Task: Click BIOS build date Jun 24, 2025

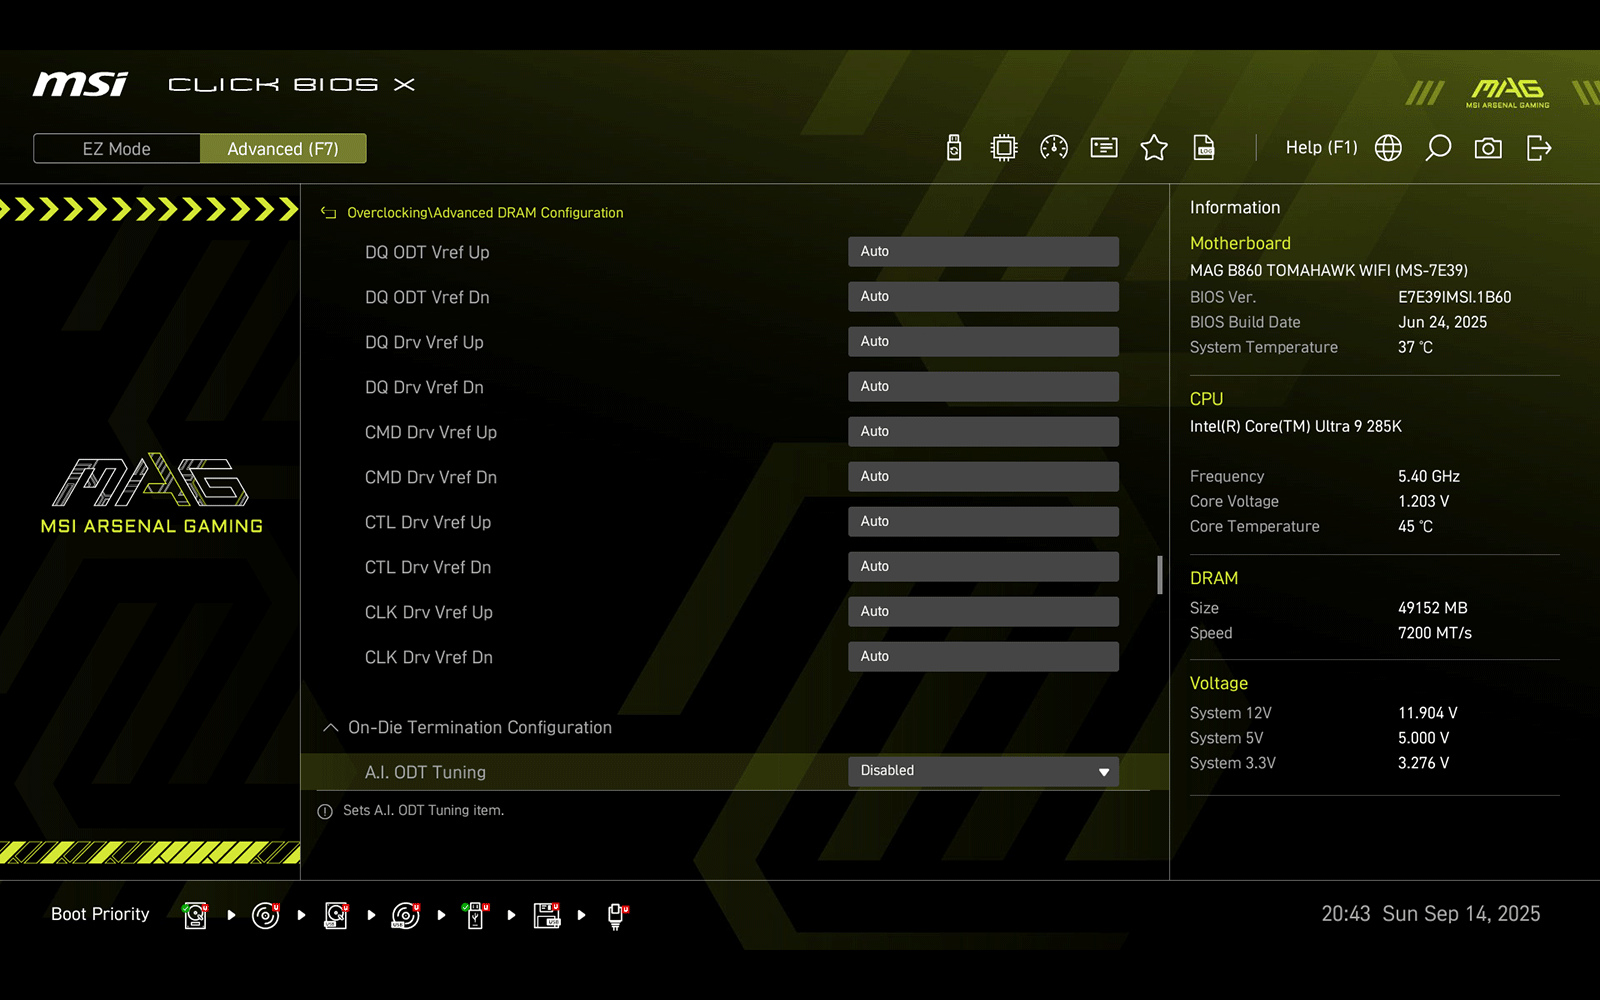Action: pos(1442,322)
